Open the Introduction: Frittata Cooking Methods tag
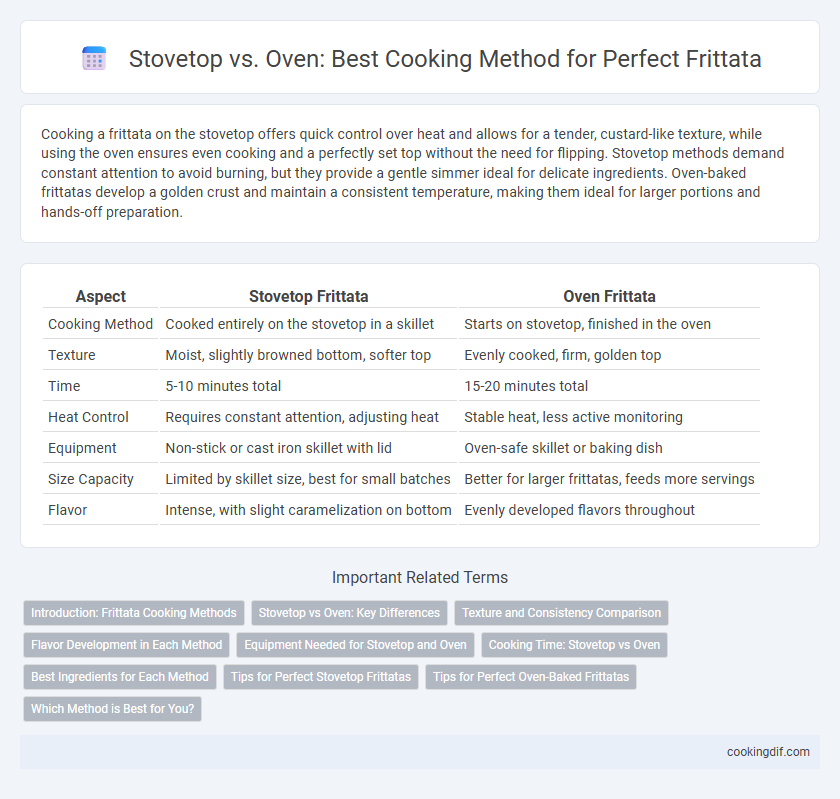The width and height of the screenshot is (840, 799). click(x=133, y=613)
